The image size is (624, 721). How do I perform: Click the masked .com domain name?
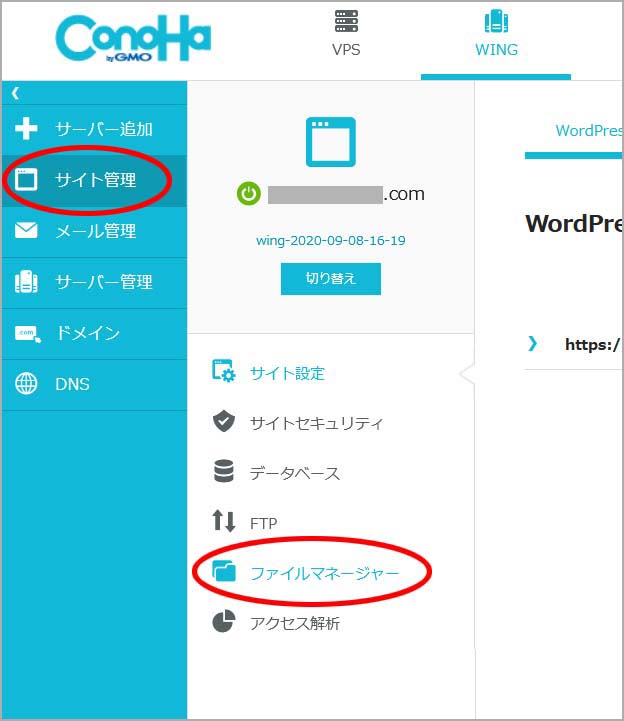click(346, 194)
